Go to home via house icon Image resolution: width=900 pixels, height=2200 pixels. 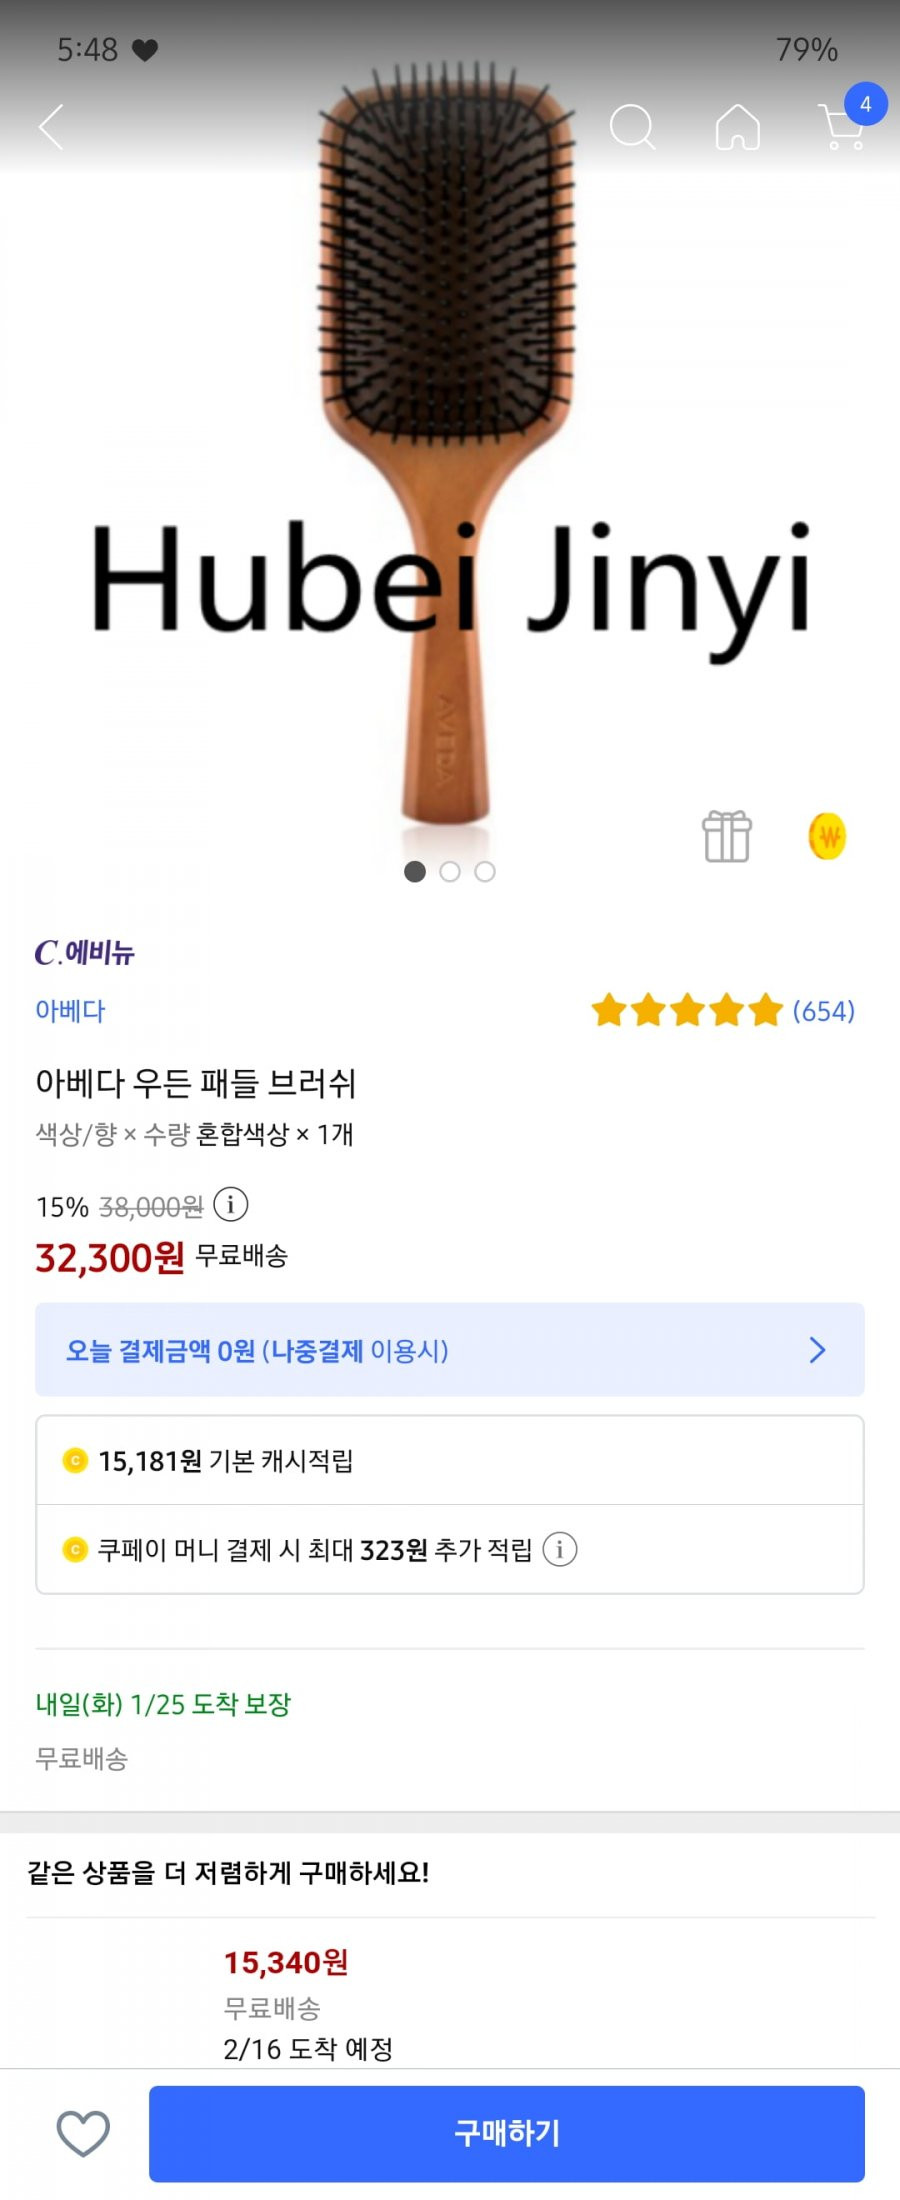[738, 127]
